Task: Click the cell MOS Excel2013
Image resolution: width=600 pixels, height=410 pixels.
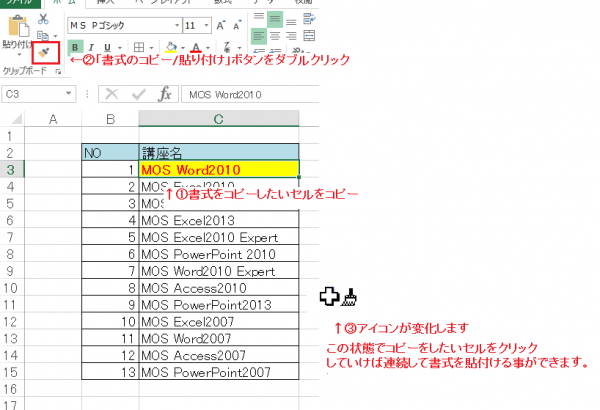Action: [218, 220]
